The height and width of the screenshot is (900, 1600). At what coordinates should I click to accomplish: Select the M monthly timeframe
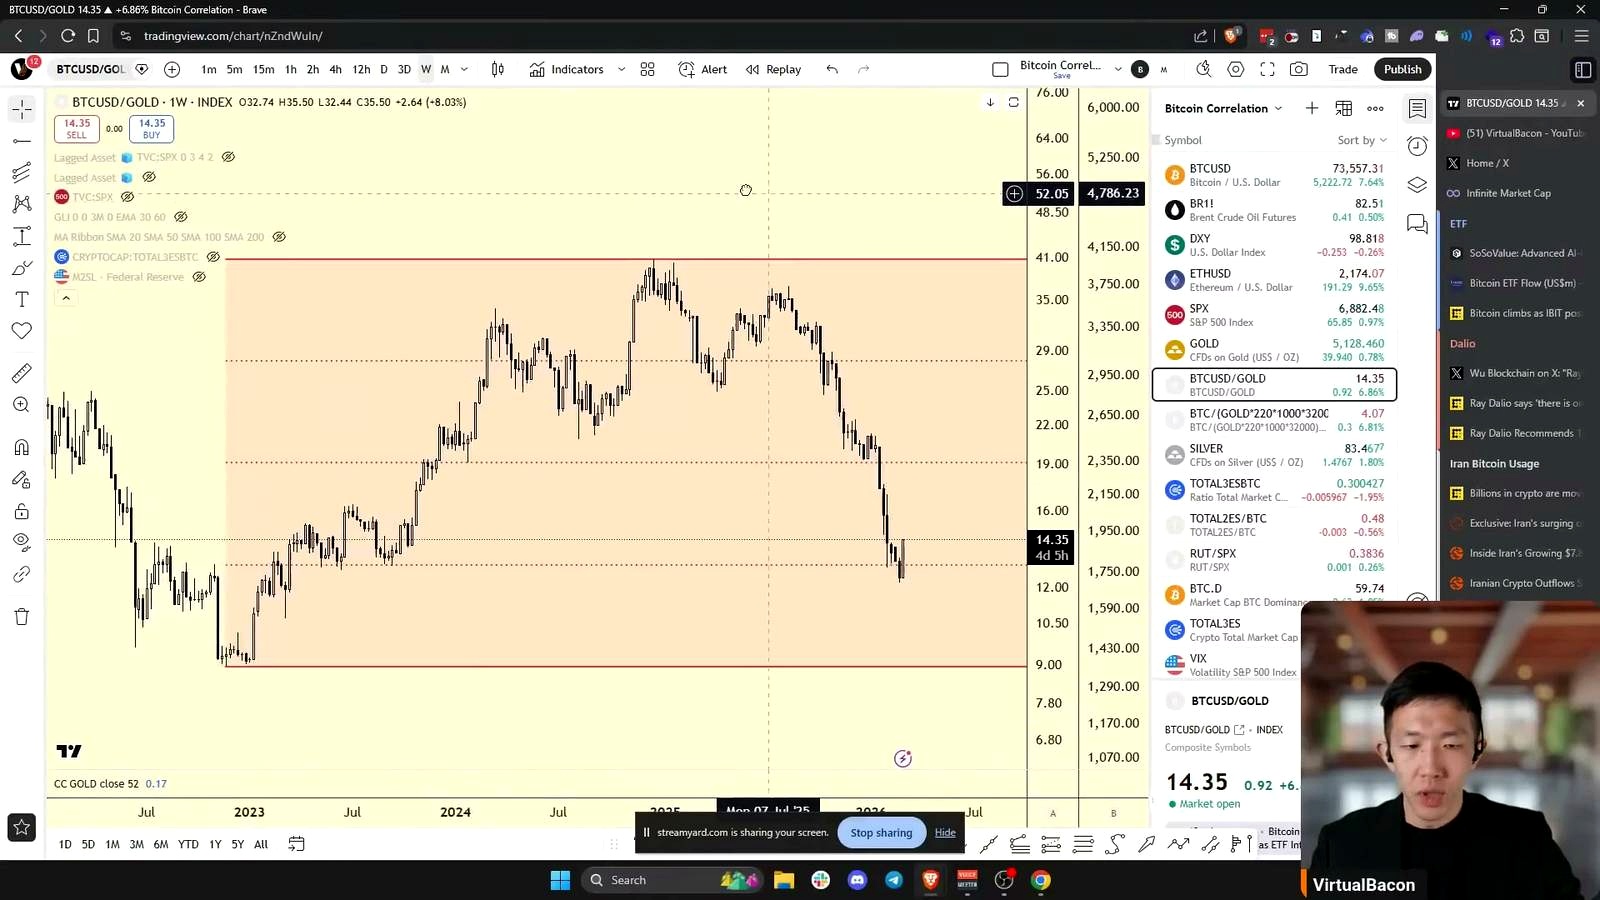pos(445,69)
